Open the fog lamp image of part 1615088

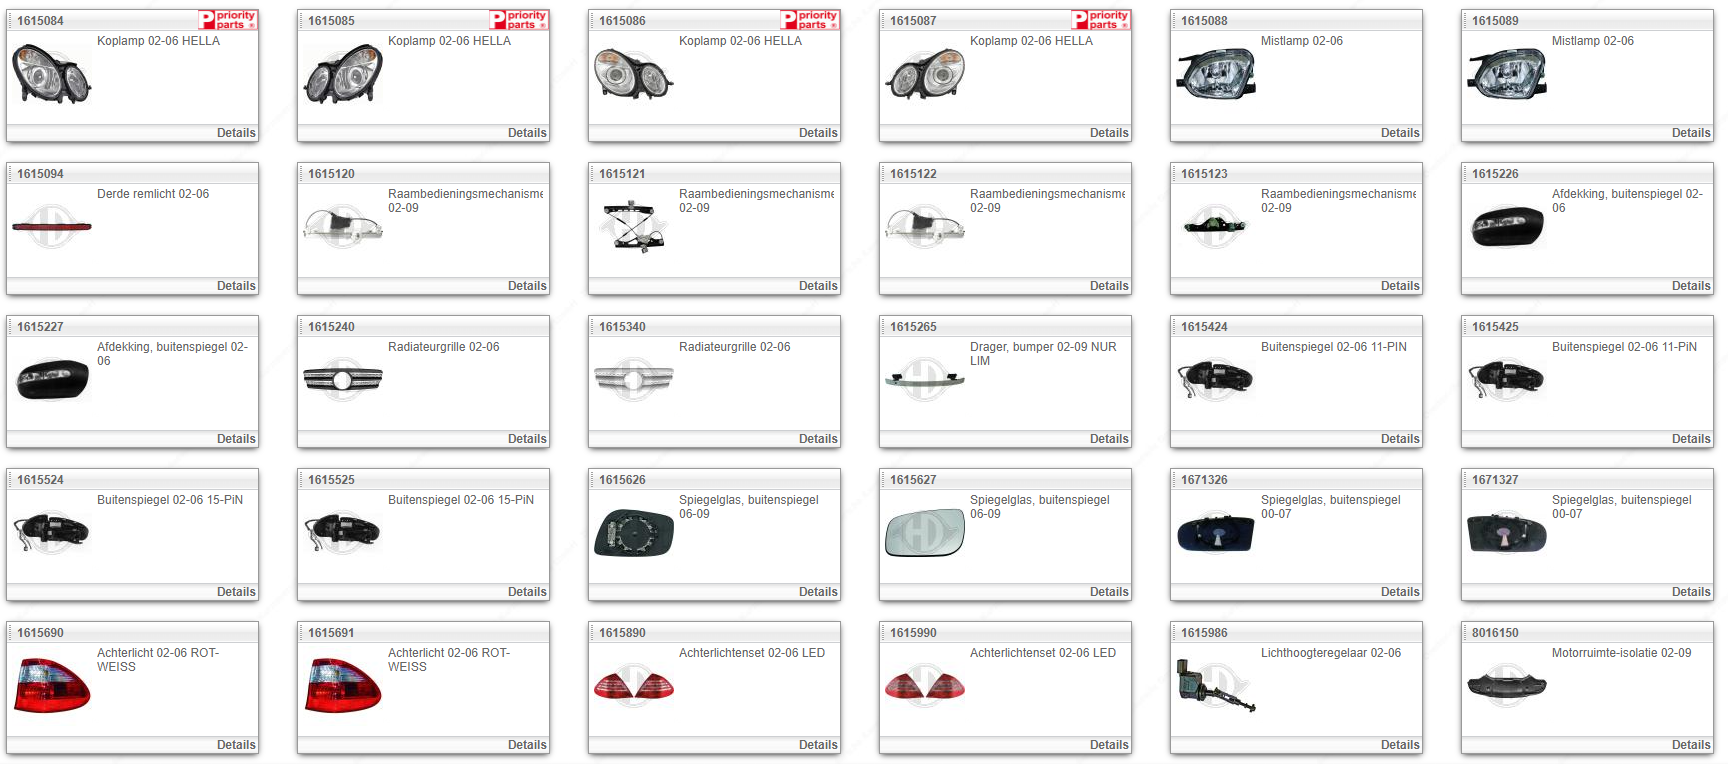[1216, 75]
